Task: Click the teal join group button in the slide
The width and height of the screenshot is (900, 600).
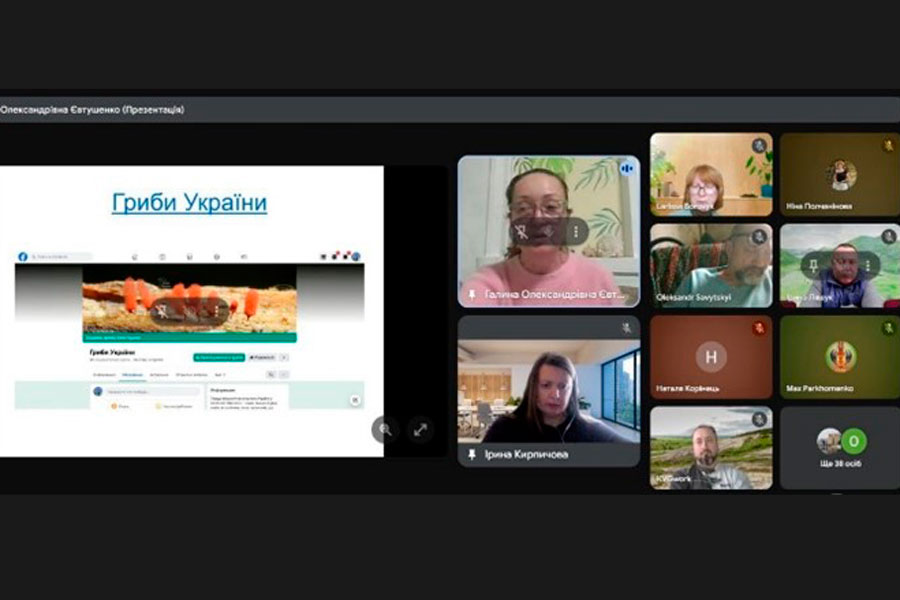Action: (219, 357)
